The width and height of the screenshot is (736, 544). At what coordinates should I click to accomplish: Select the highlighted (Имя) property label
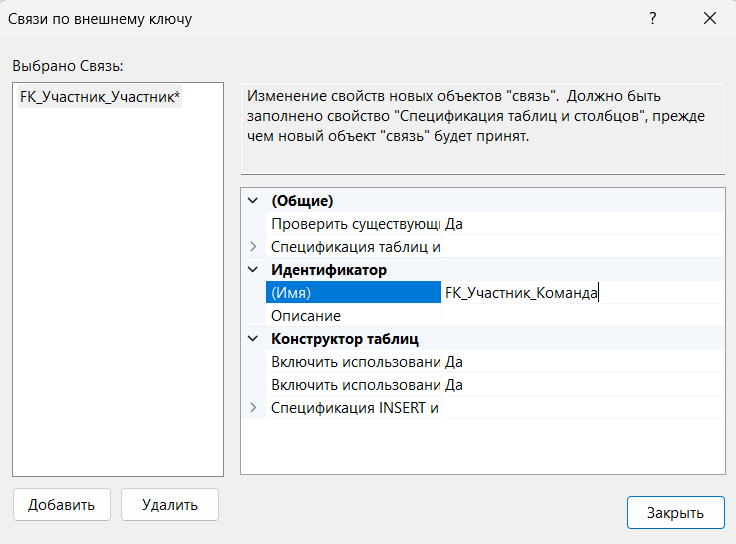tap(353, 293)
